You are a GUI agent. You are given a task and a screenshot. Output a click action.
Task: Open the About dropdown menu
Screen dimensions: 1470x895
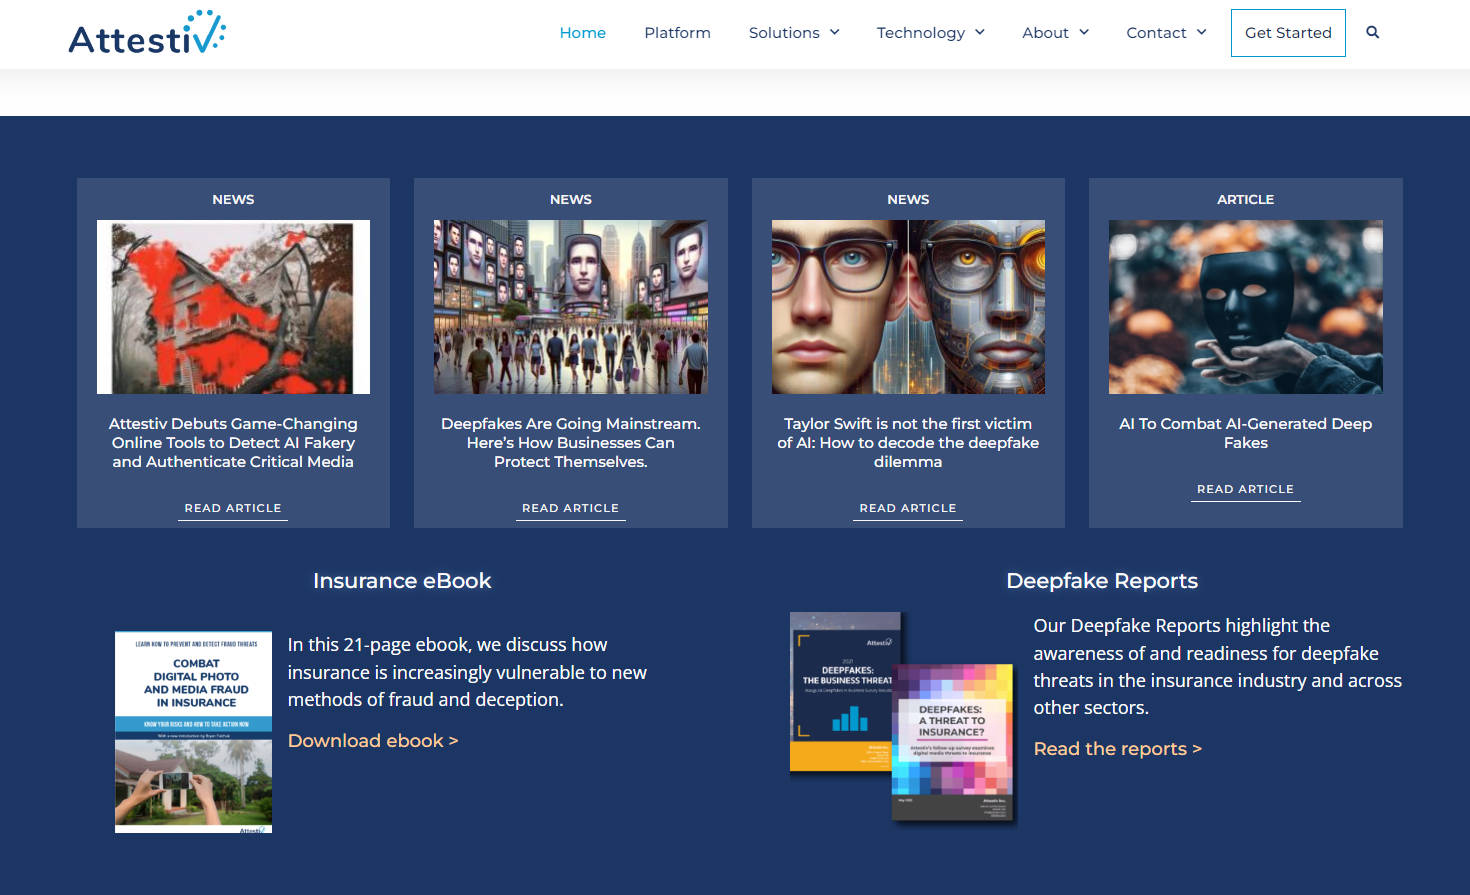point(1055,33)
